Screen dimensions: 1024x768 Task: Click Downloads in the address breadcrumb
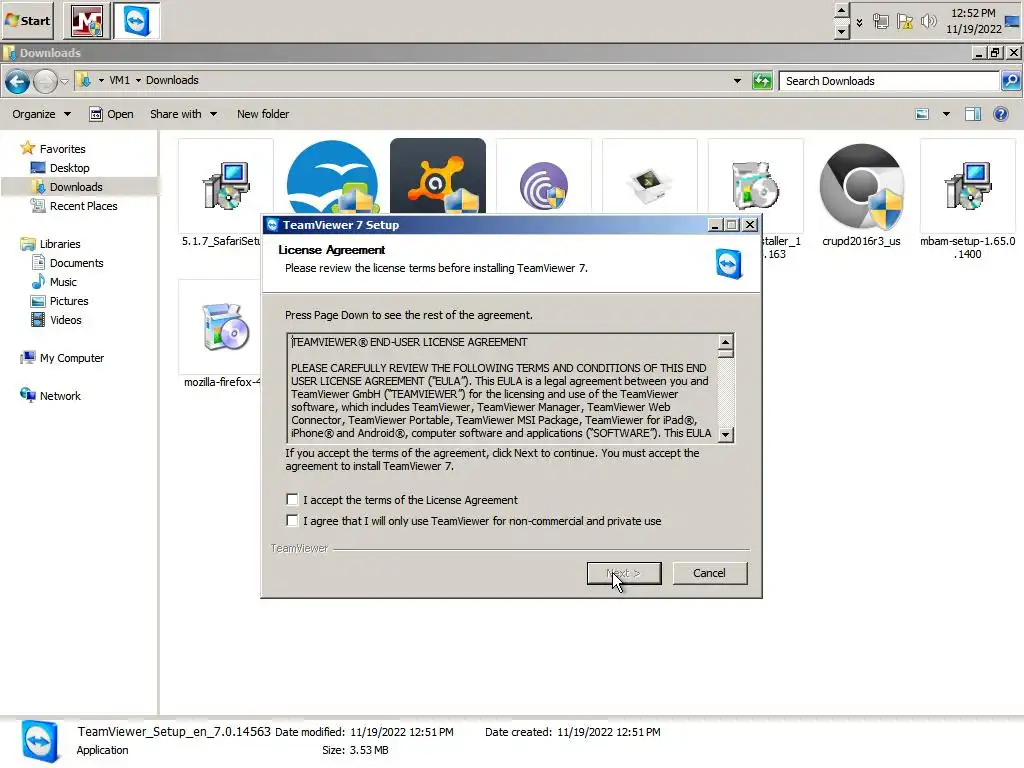[x=172, y=80]
